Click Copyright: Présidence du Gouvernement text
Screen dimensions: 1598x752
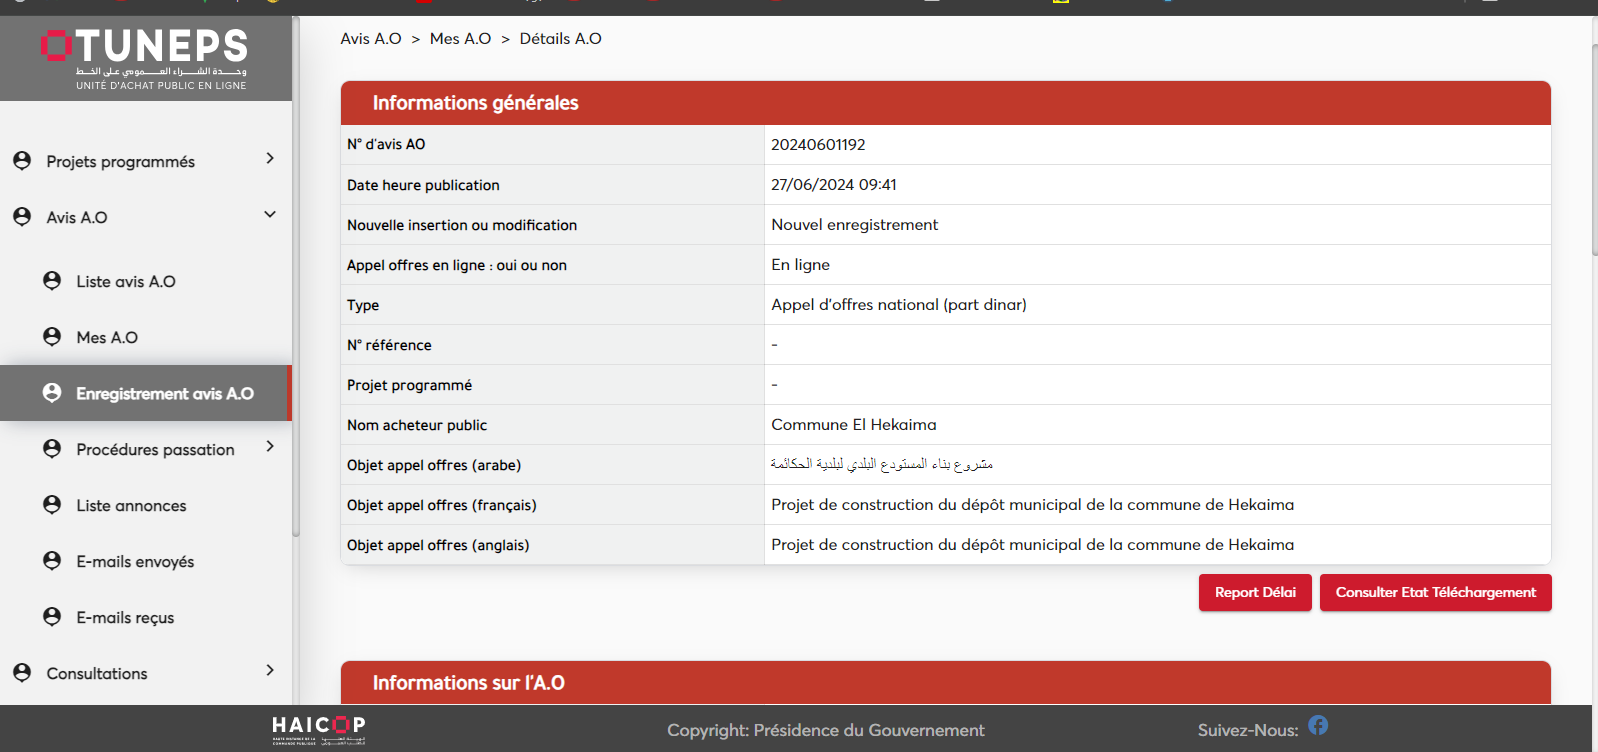(826, 730)
